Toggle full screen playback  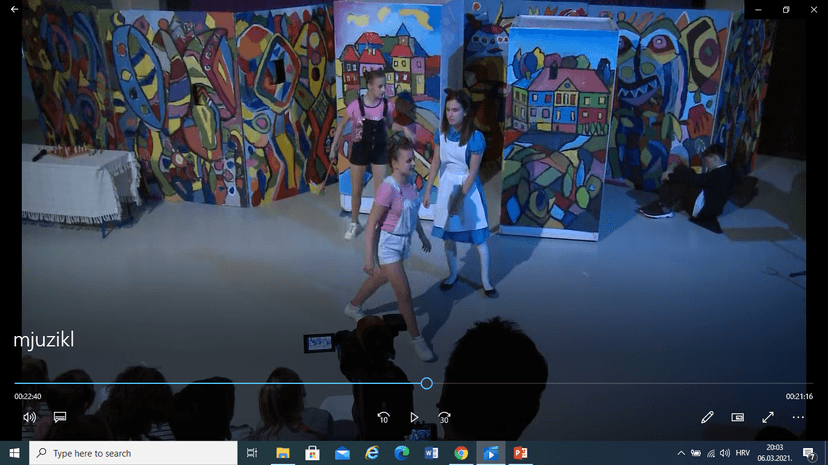768,417
